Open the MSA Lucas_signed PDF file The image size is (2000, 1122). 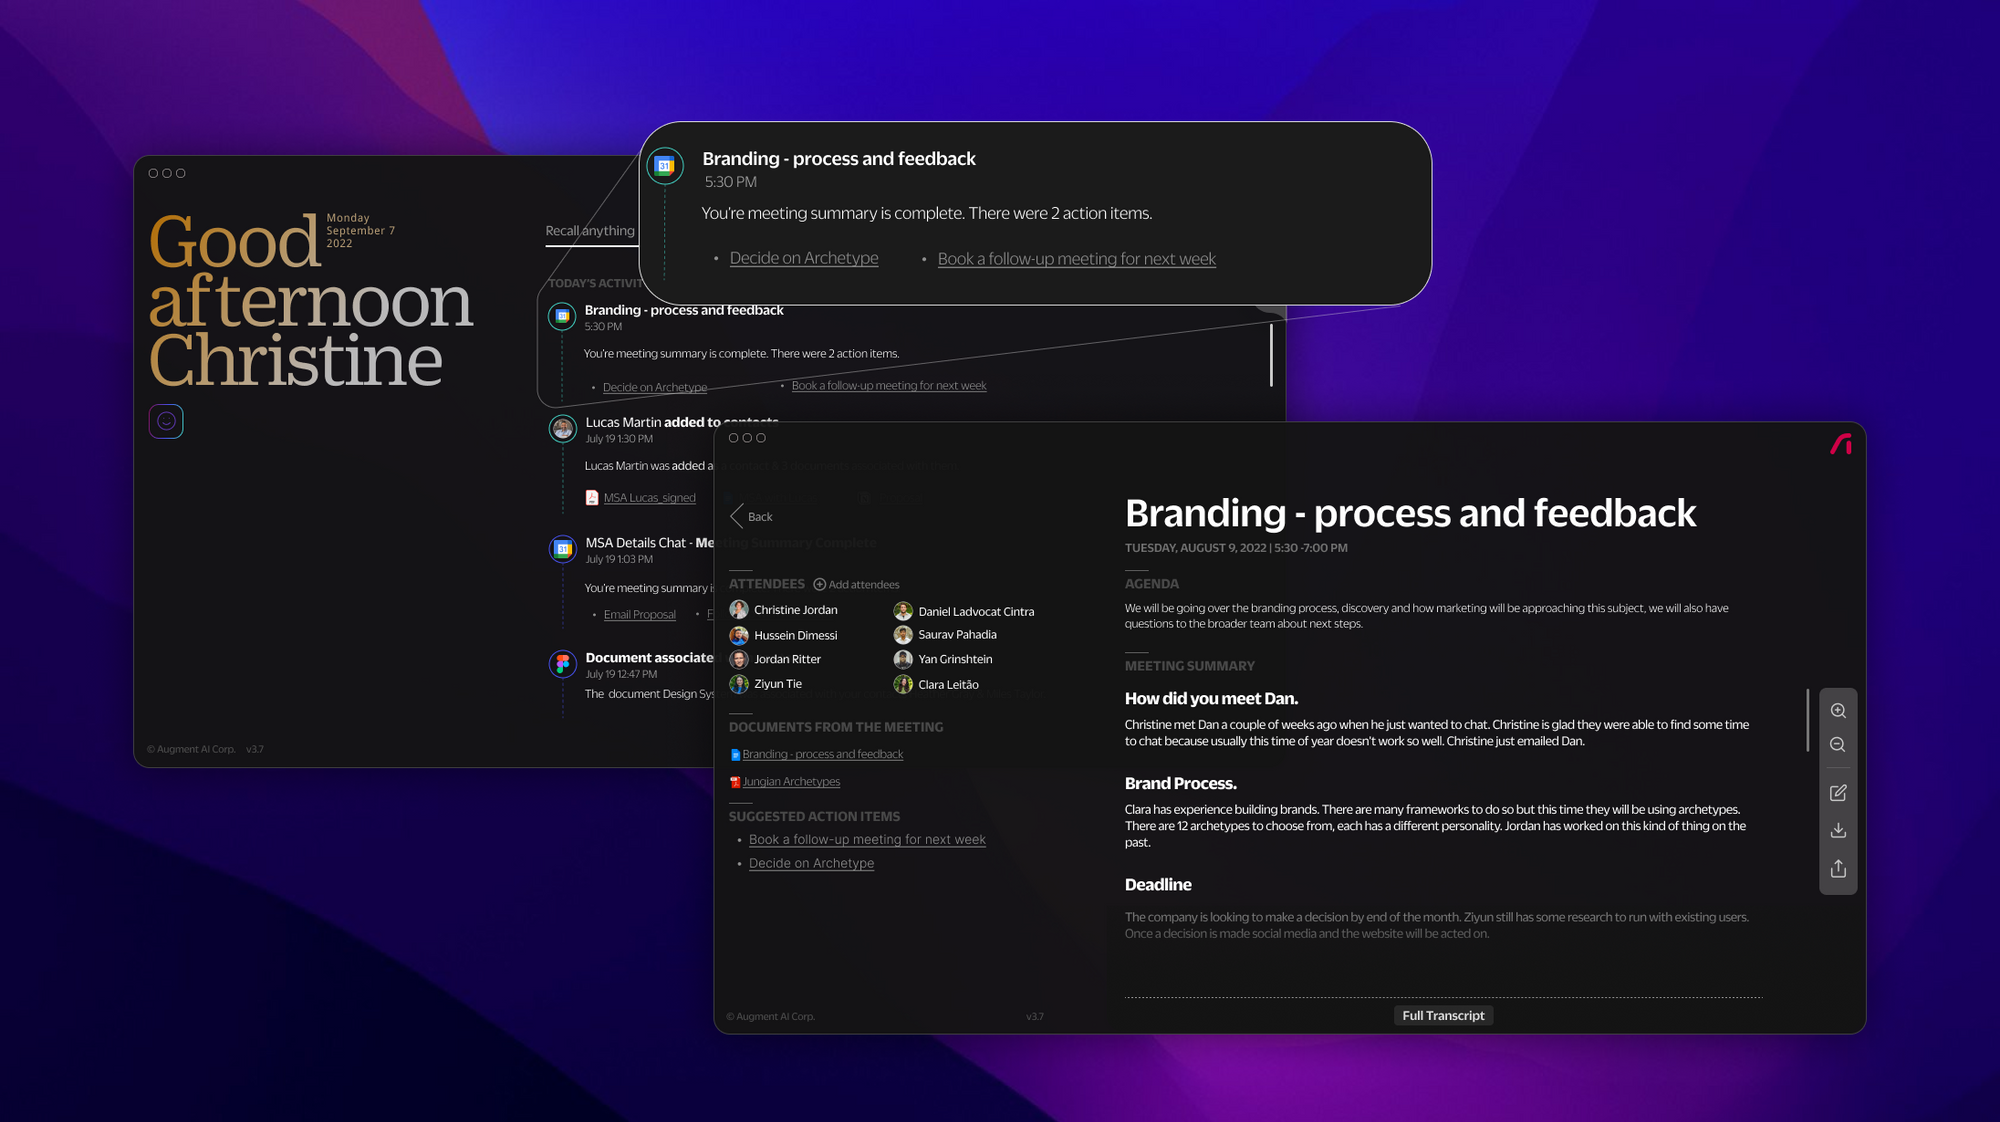[x=649, y=498]
